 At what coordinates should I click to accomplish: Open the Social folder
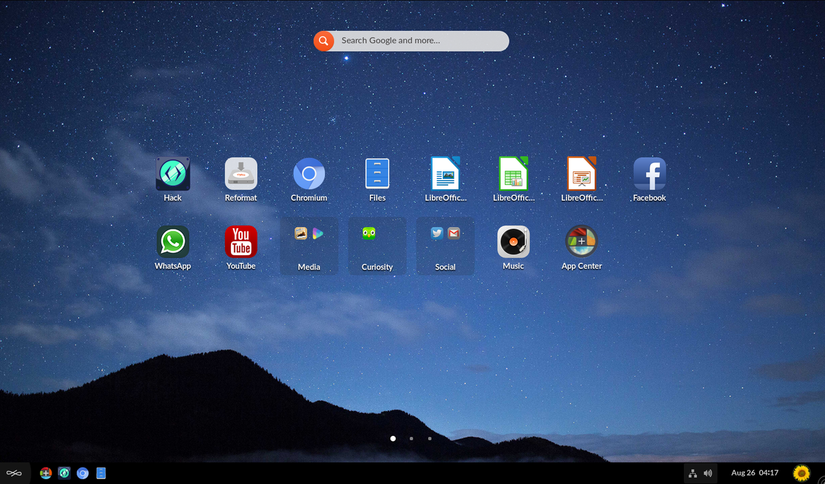(x=445, y=246)
